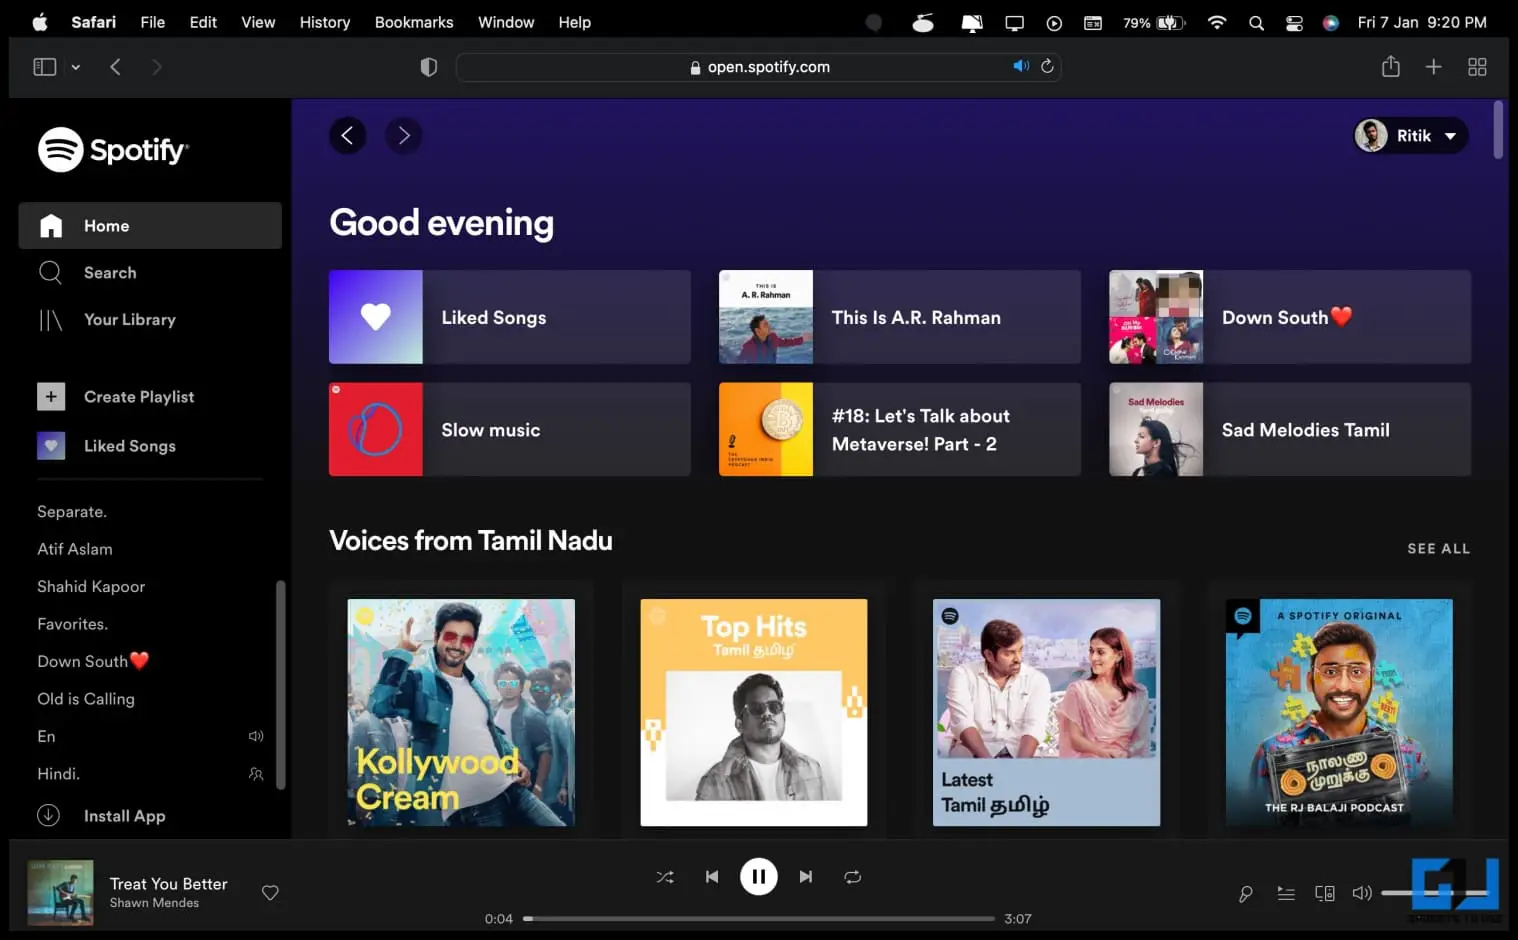The width and height of the screenshot is (1518, 940).
Task: Open the Down South shortcut card
Action: (1290, 317)
